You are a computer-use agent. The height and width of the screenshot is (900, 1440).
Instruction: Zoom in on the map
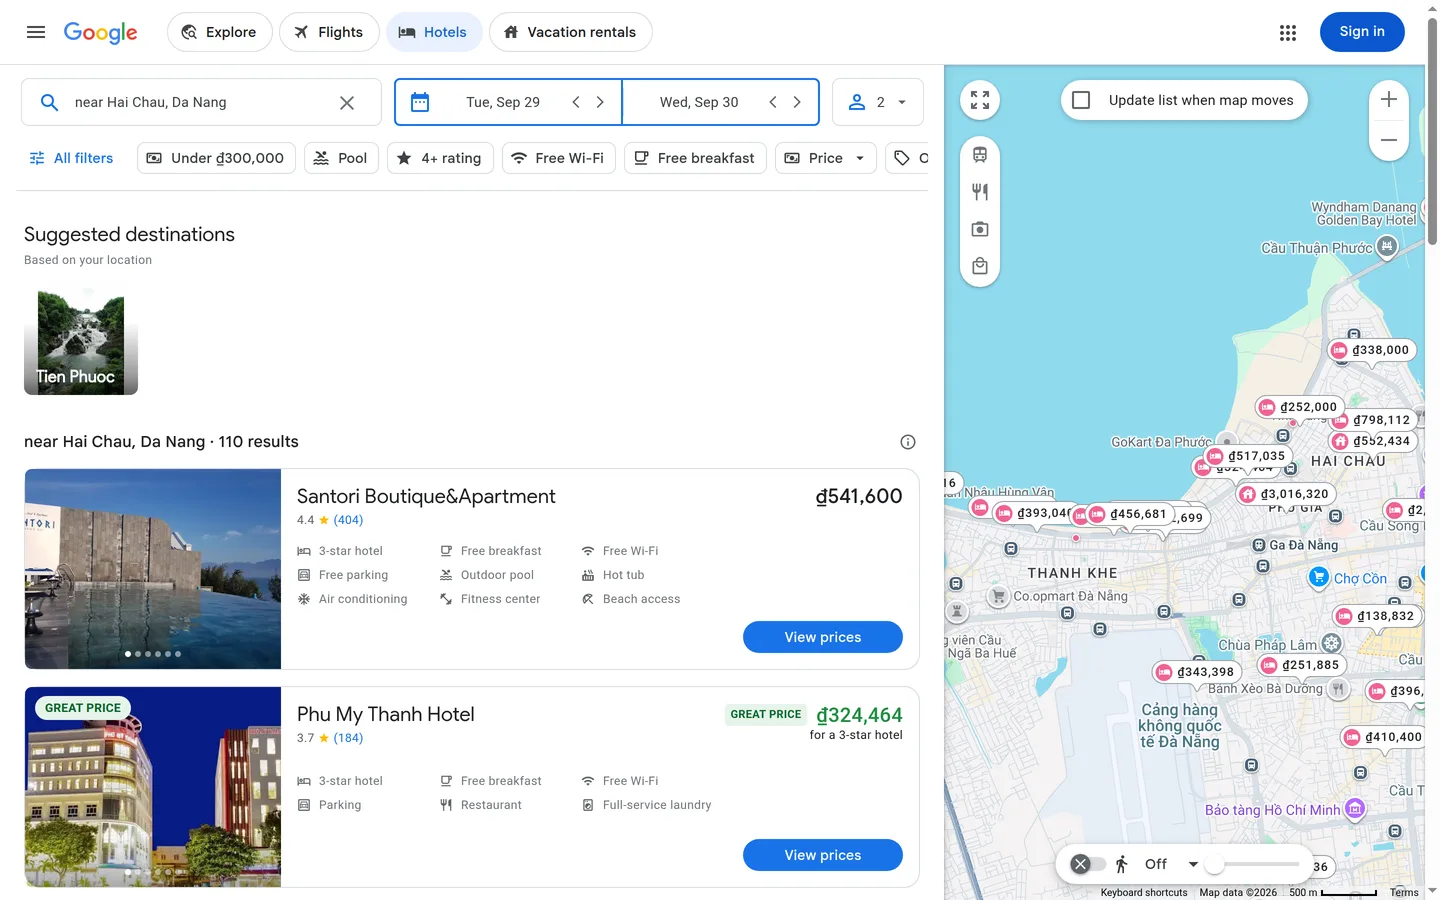[1389, 99]
